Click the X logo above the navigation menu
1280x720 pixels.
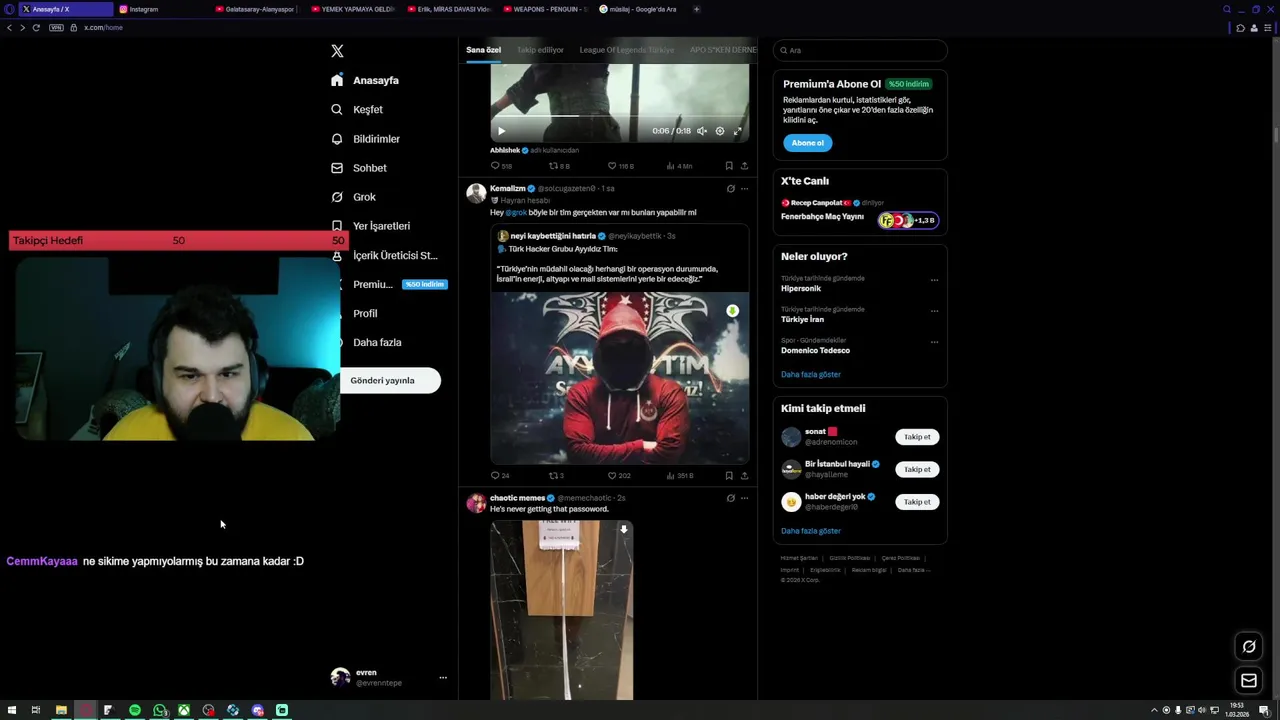tap(337, 51)
